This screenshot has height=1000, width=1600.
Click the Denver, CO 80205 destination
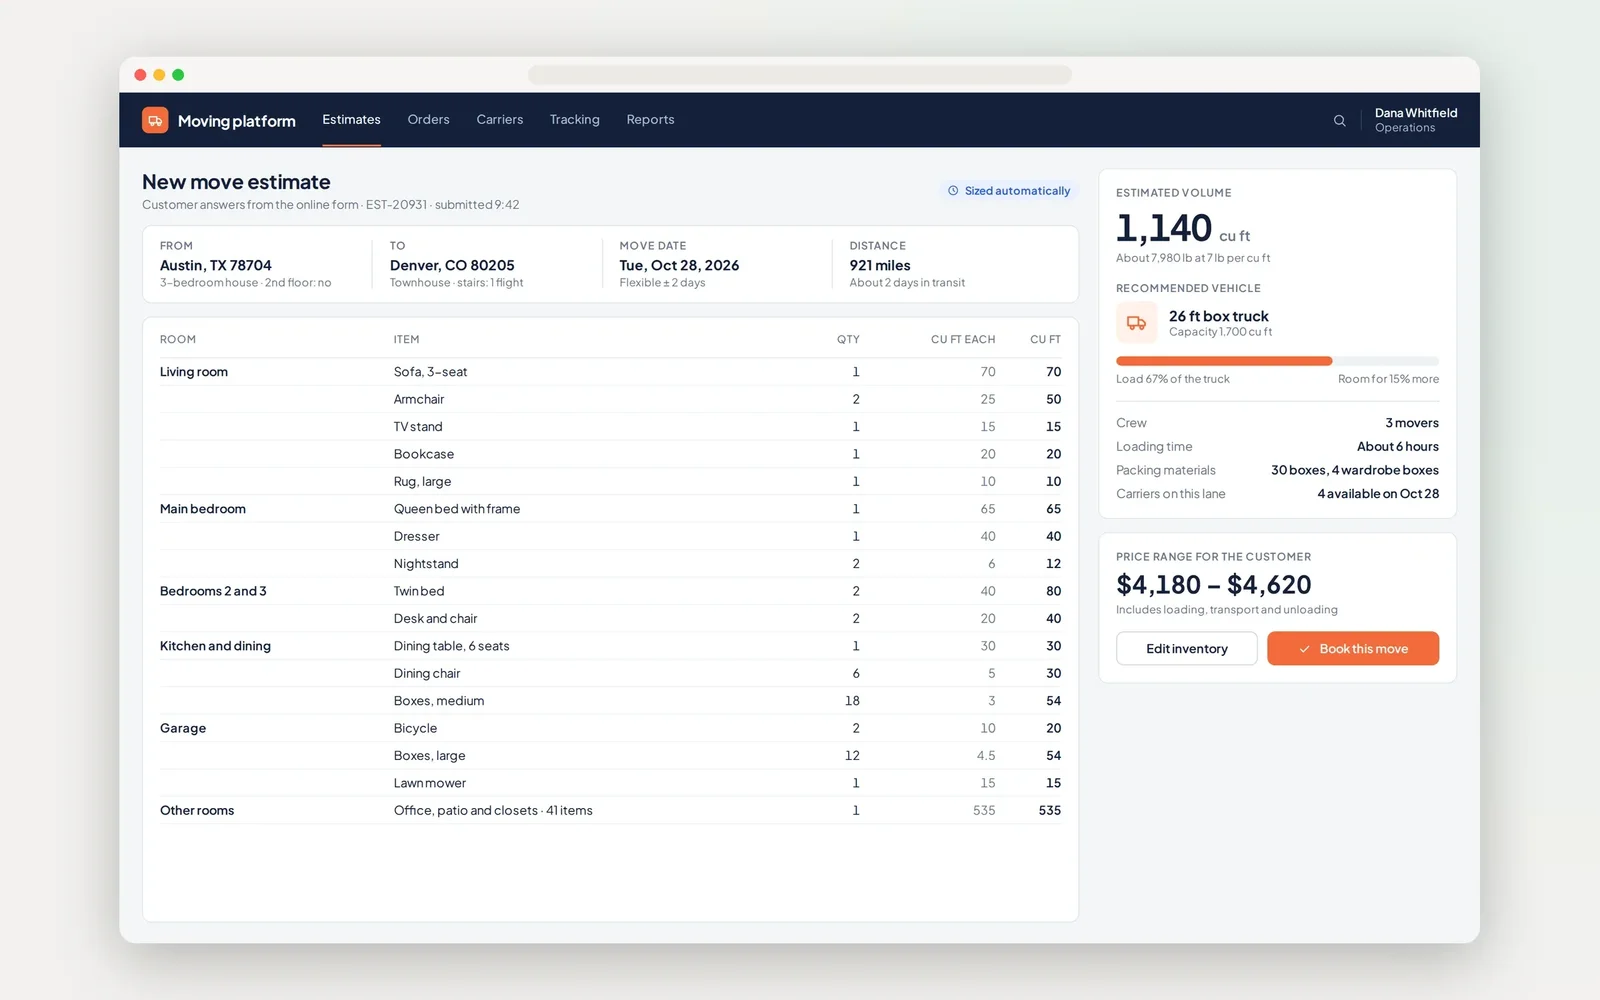[x=452, y=265]
